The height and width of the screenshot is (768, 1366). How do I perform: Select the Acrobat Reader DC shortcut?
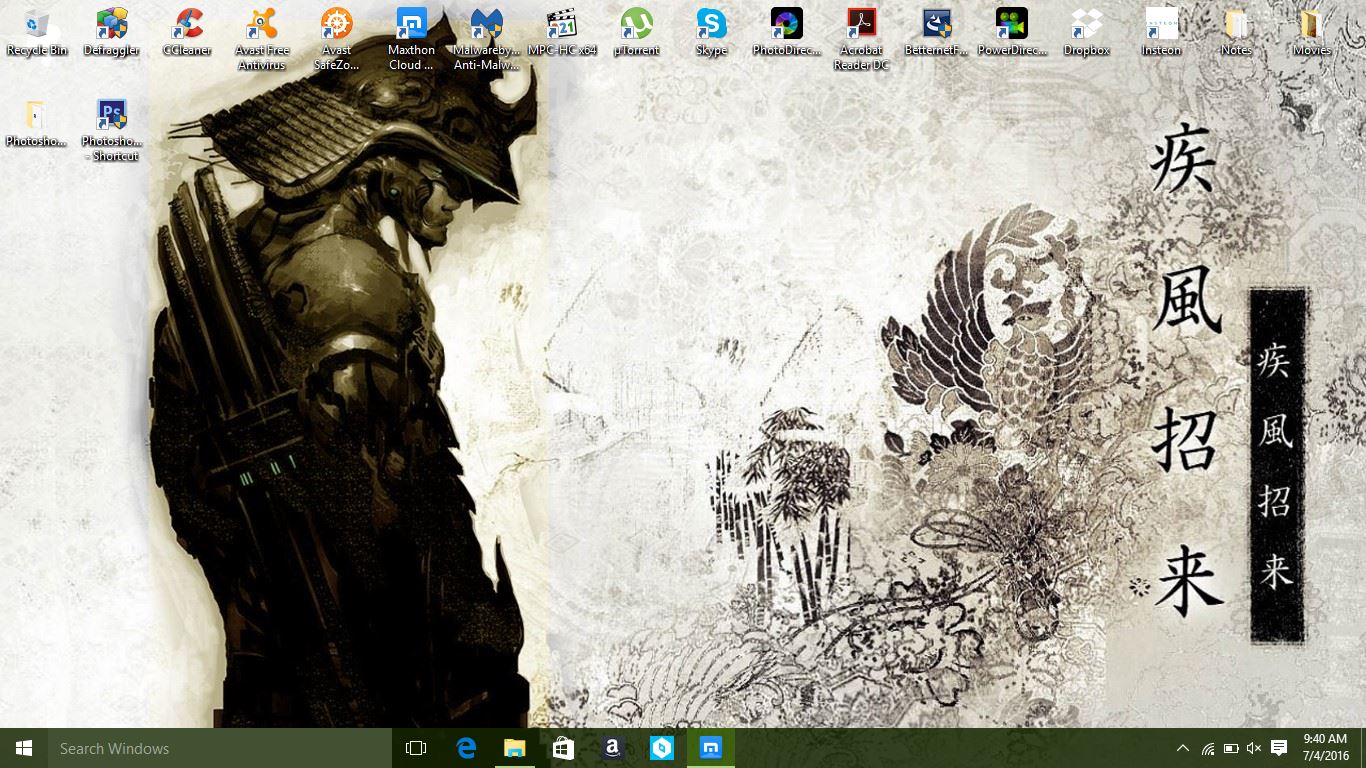pyautogui.click(x=861, y=39)
